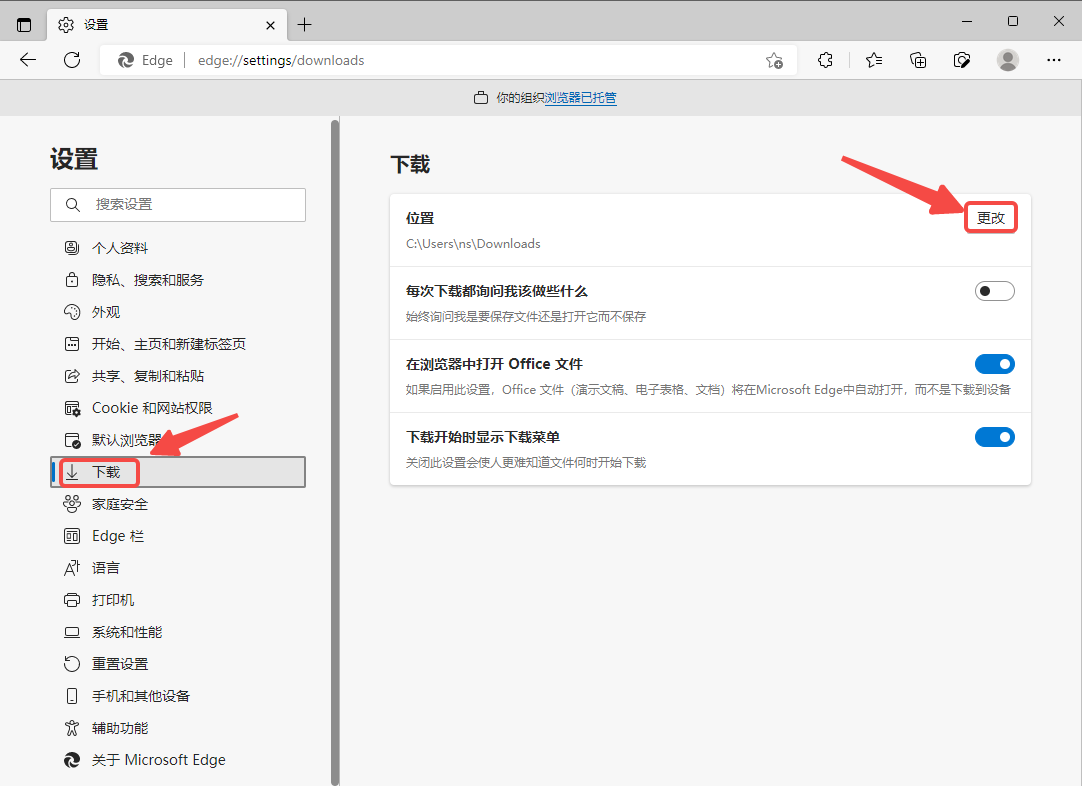Open 系统和性能 settings section

(x=178, y=632)
